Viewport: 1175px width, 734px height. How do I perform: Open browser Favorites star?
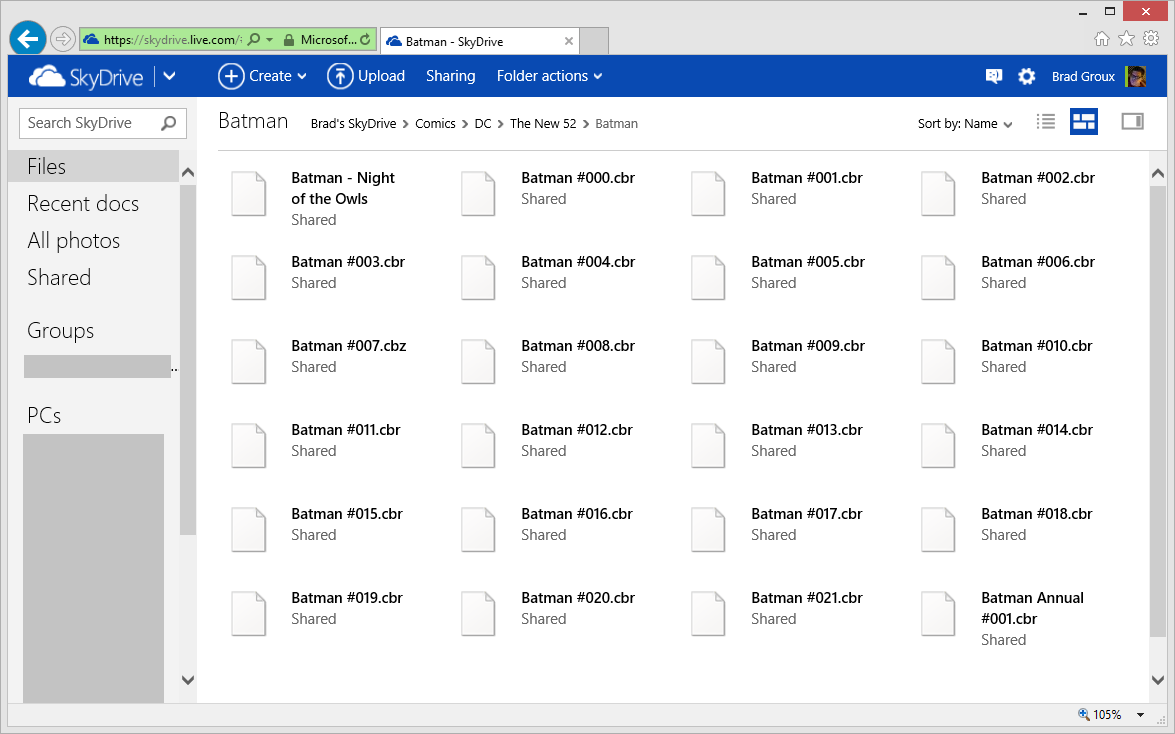[x=1126, y=39]
